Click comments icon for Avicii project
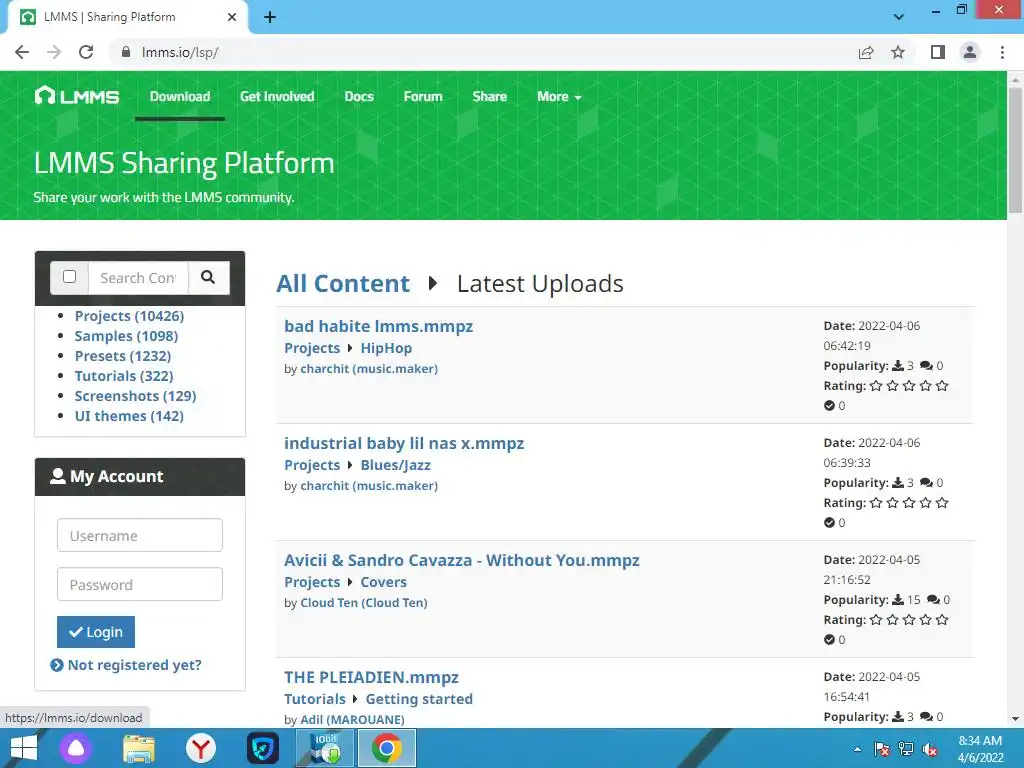1024x768 pixels. coord(933,600)
